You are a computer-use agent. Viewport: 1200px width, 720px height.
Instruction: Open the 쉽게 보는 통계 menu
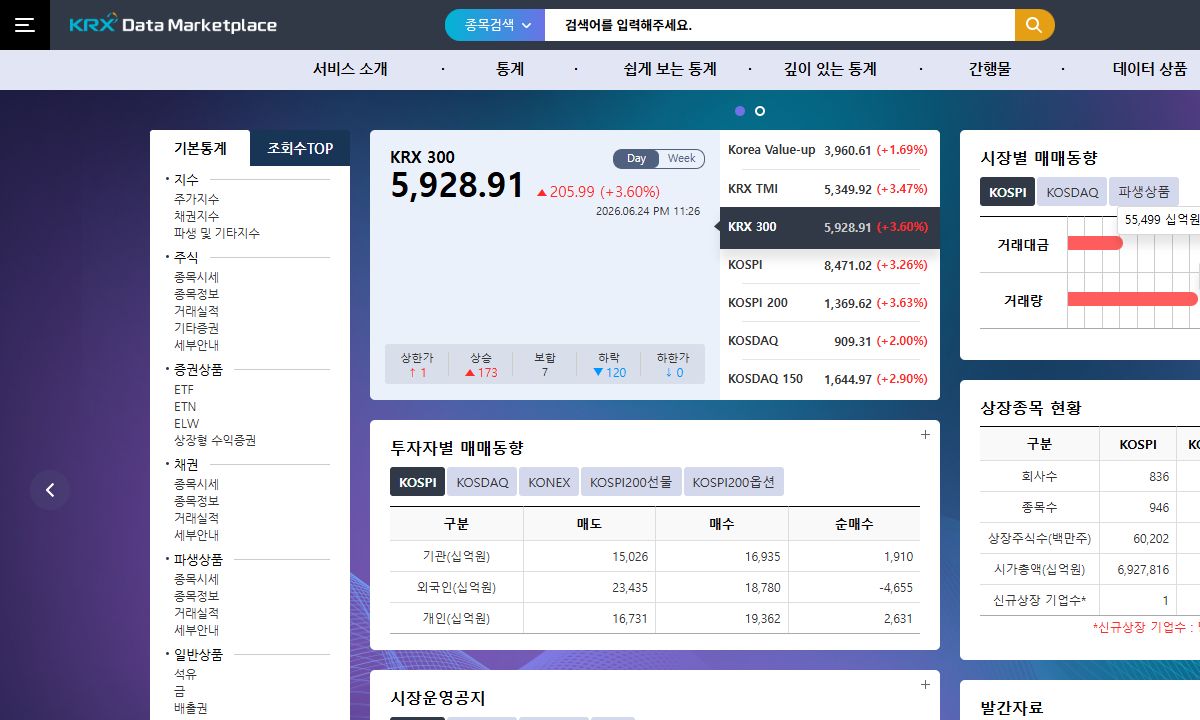point(670,69)
